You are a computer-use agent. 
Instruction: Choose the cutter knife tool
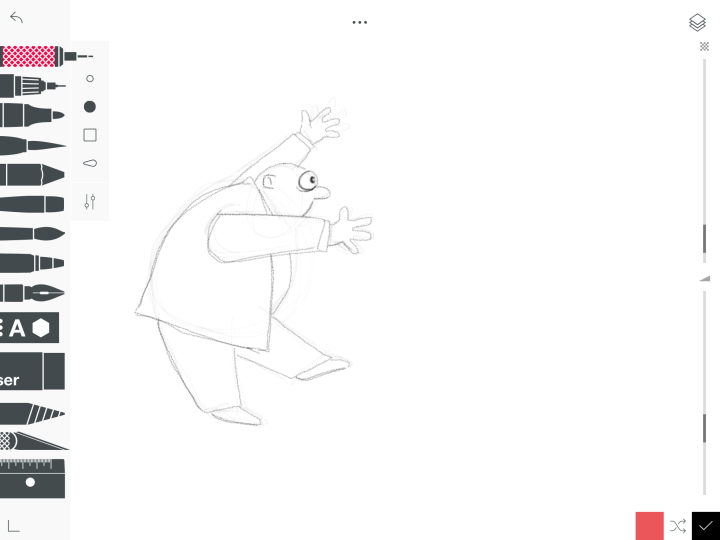[32, 440]
